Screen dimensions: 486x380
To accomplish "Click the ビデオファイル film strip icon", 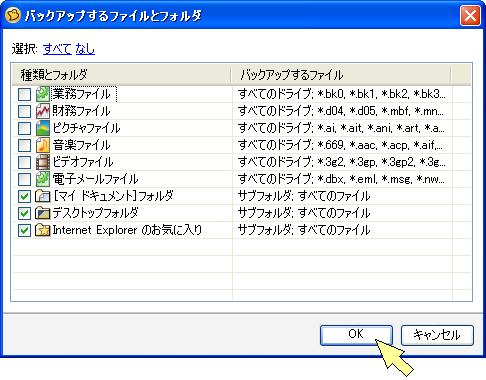I will coord(43,162).
